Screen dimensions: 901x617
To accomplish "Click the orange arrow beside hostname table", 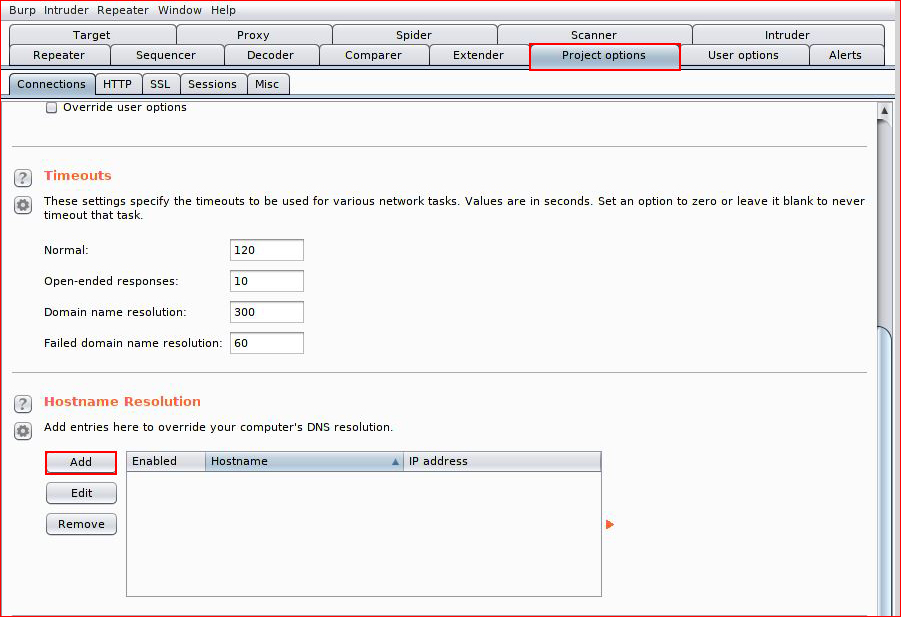I will [x=610, y=524].
